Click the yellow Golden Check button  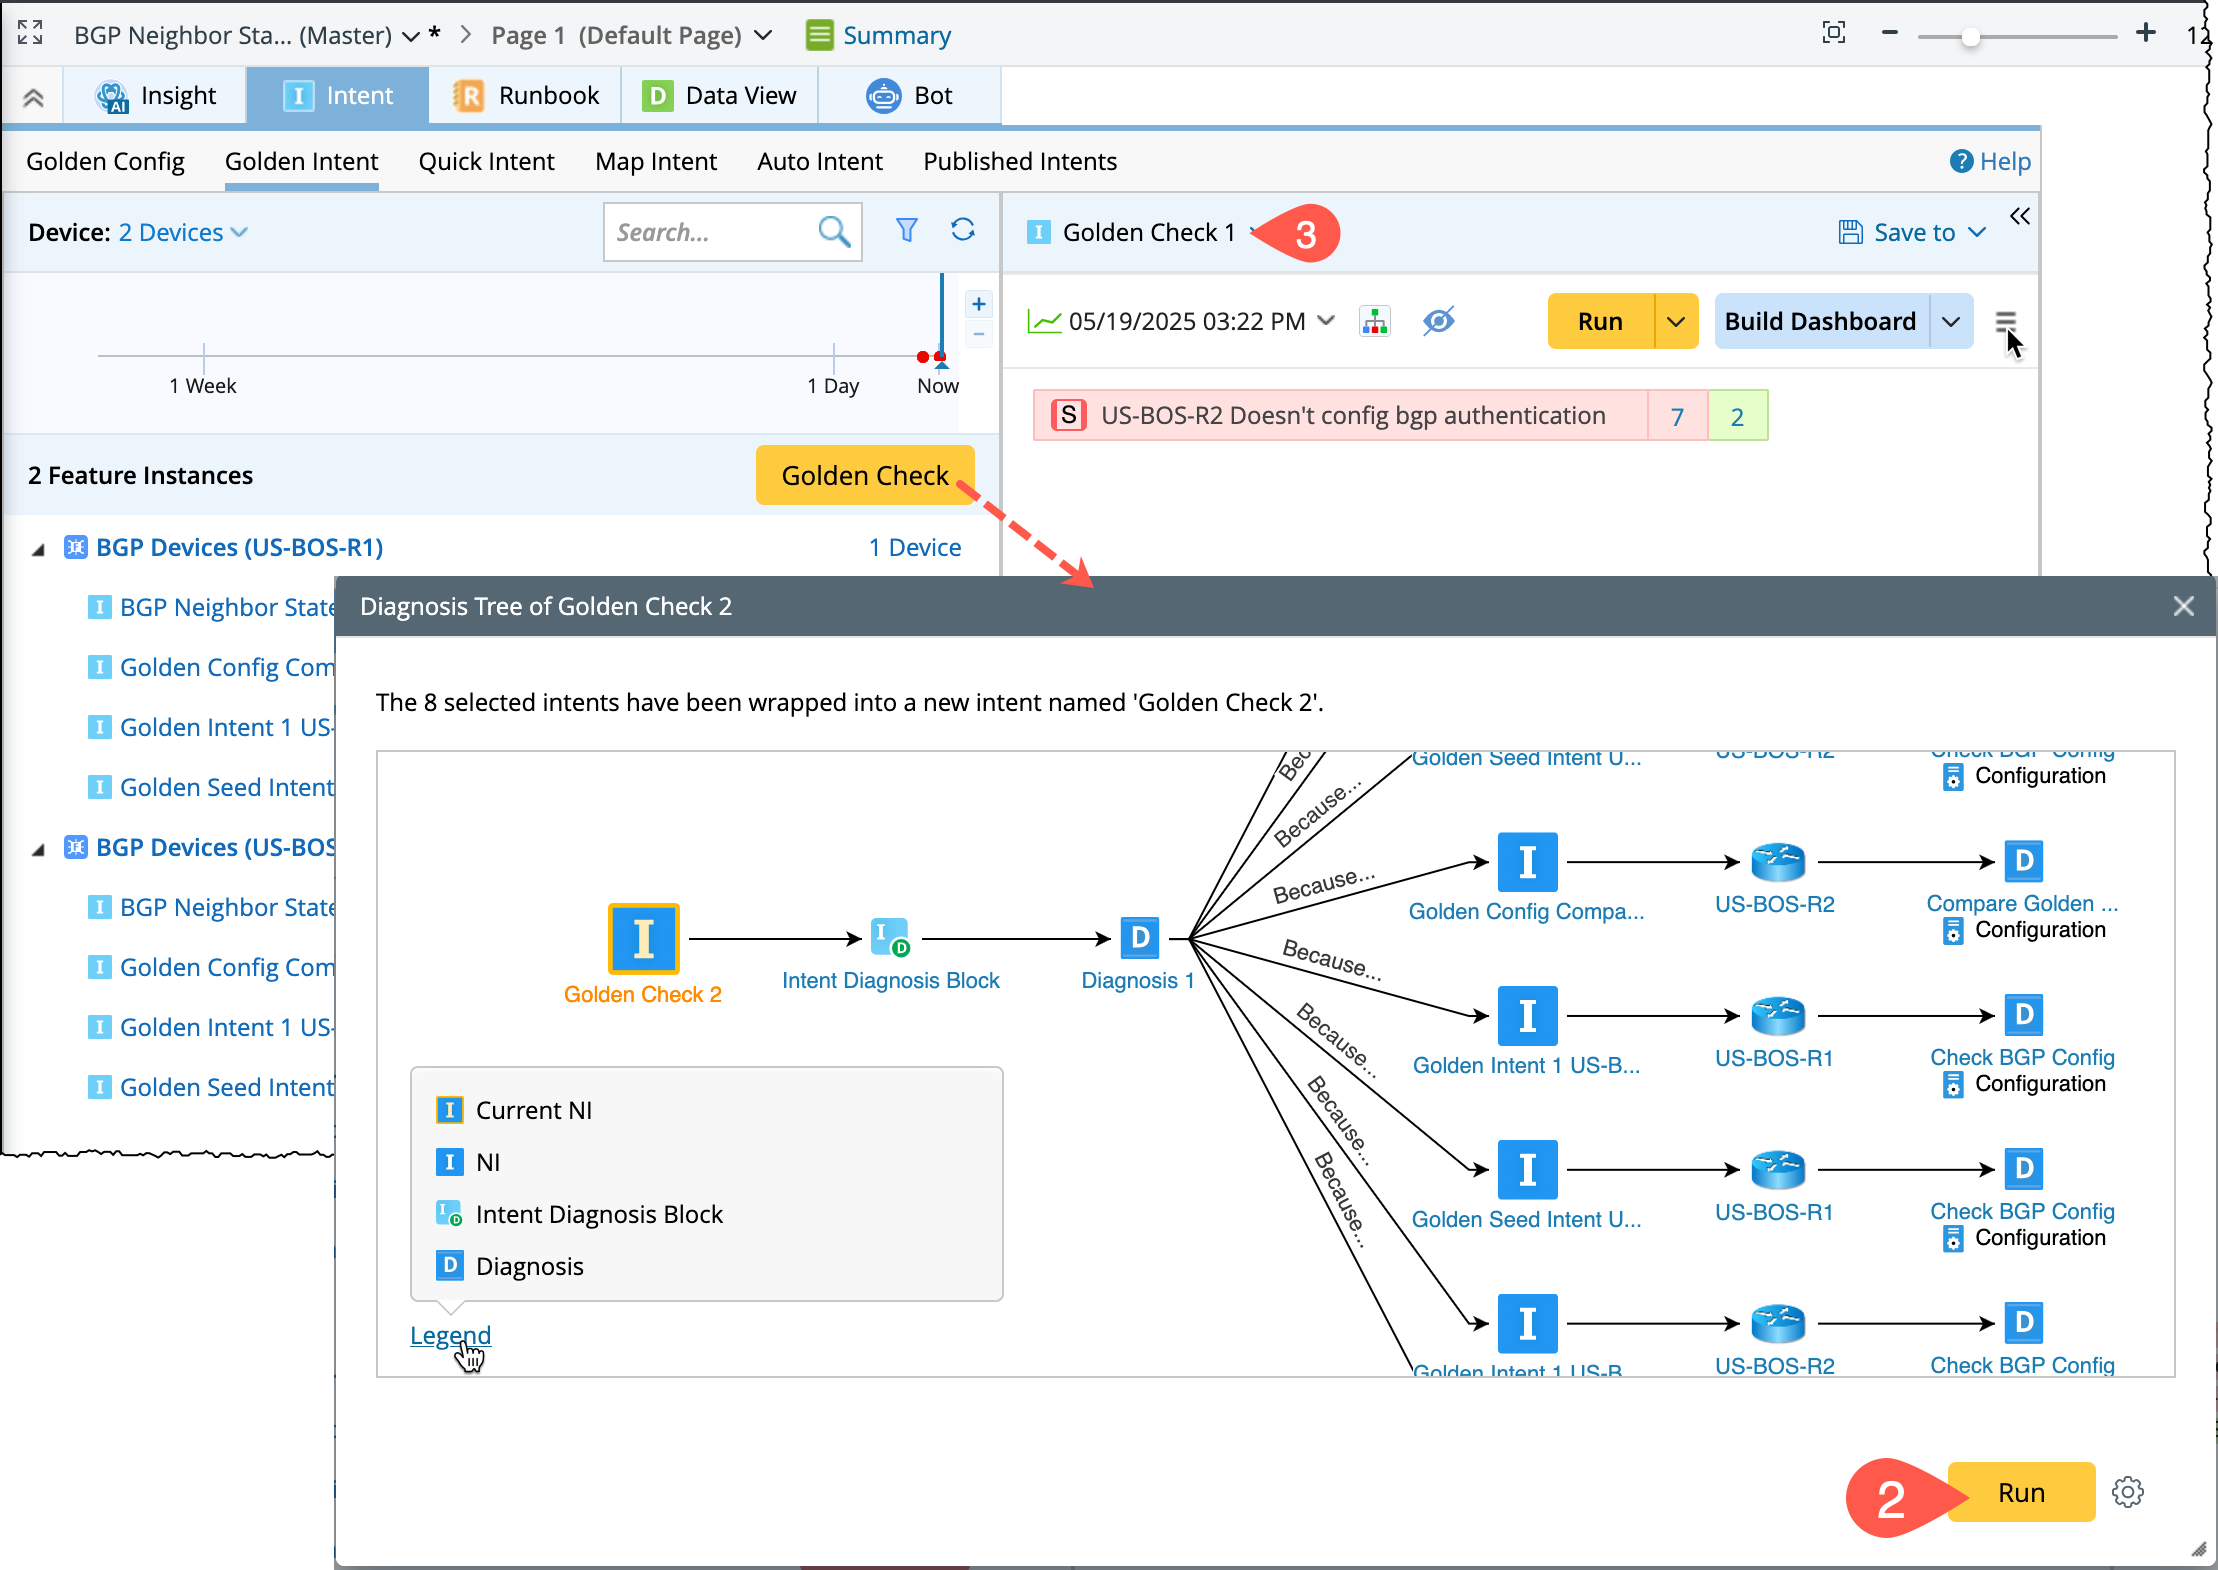(864, 476)
